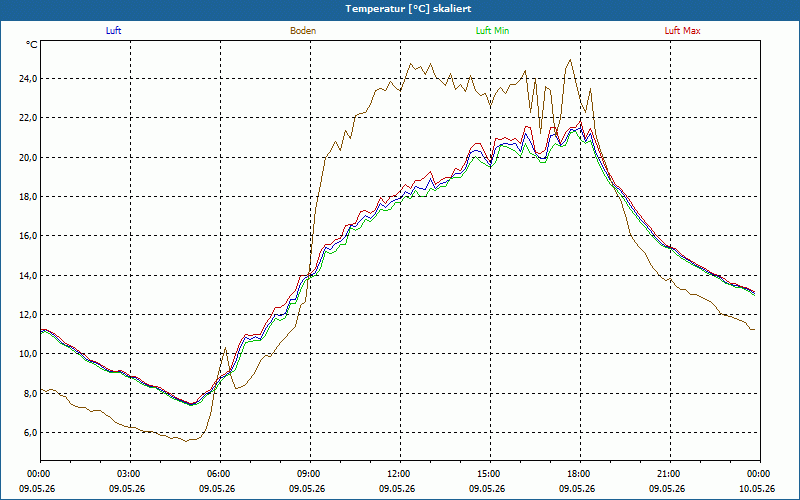The height and width of the screenshot is (500, 800).
Task: Click the 10,0 y-axis value
Action: point(28,354)
